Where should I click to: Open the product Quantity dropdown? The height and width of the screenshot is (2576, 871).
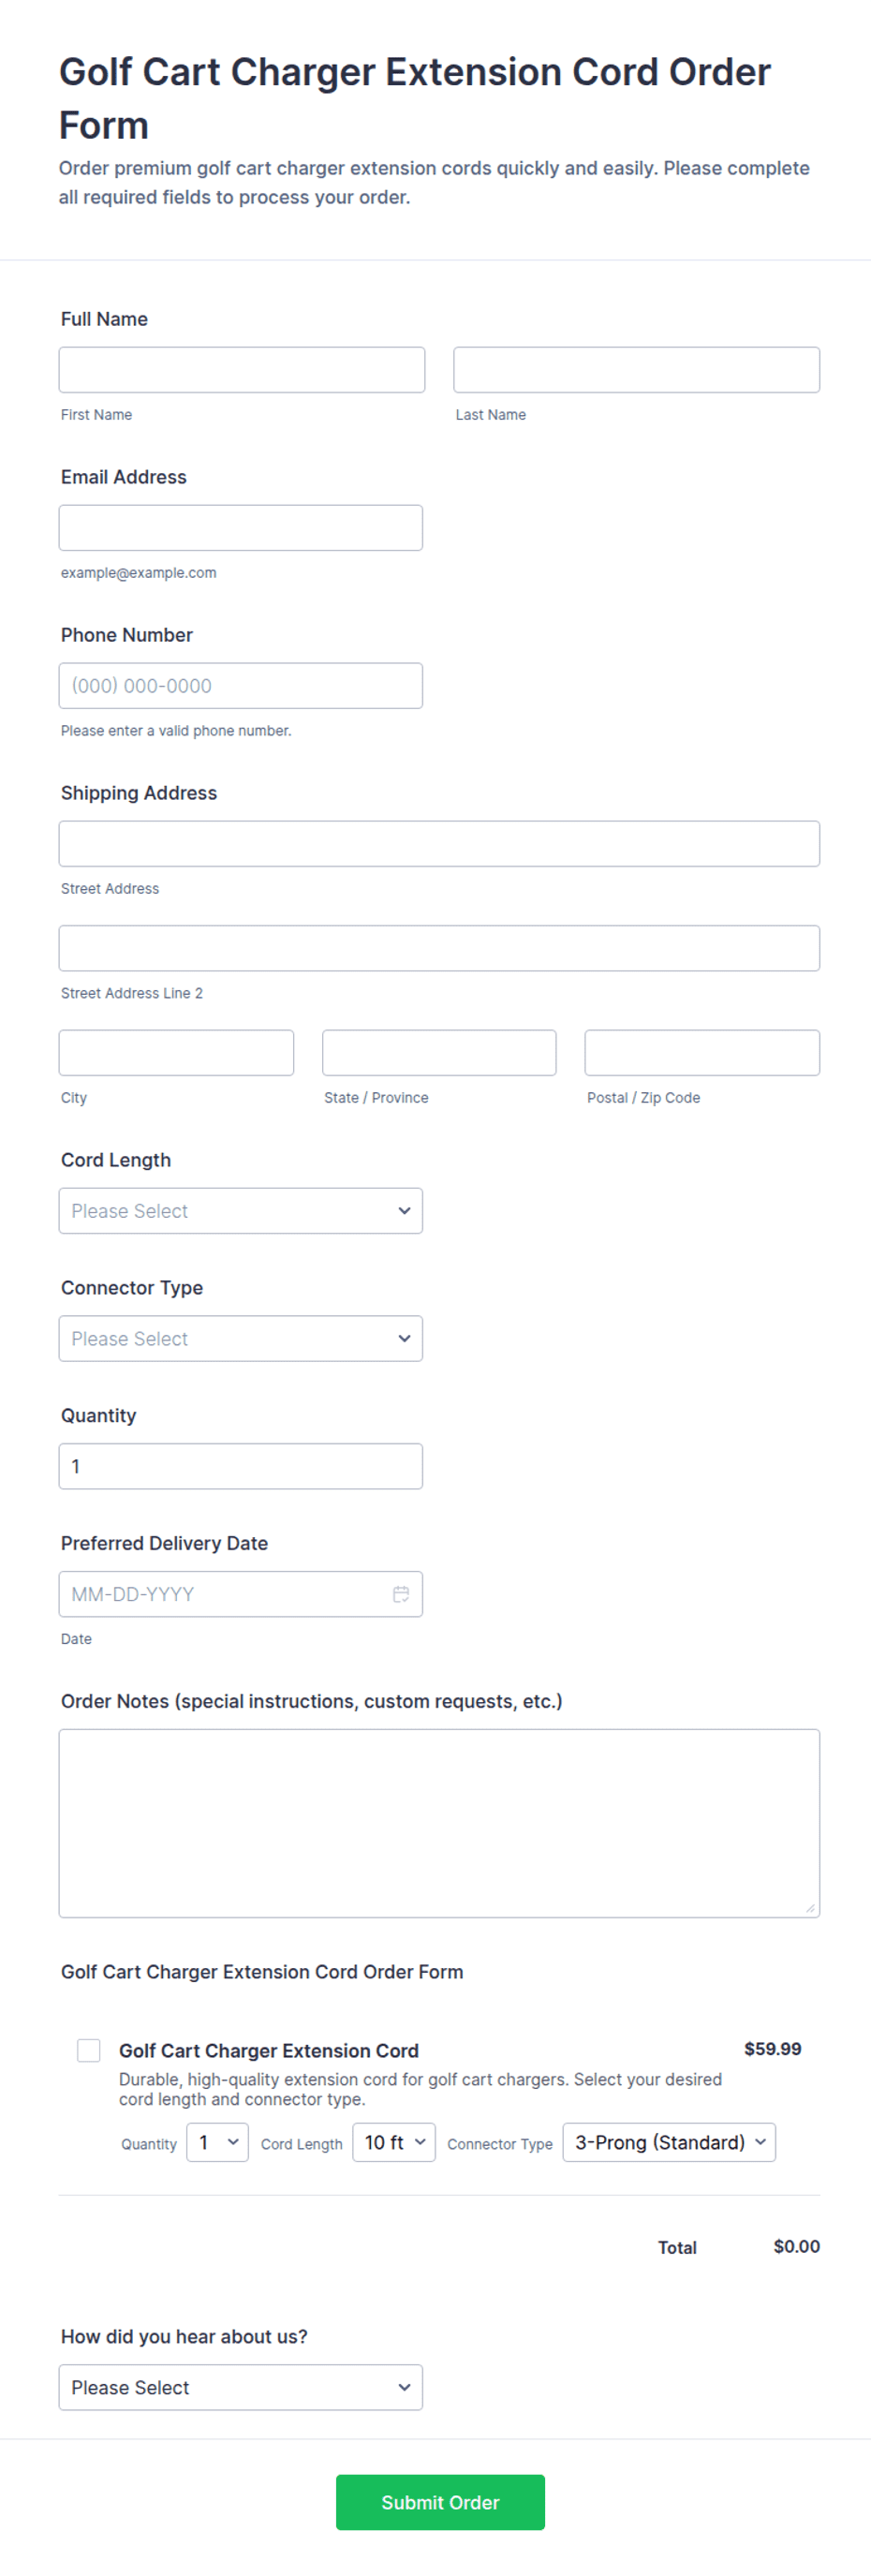(217, 2143)
